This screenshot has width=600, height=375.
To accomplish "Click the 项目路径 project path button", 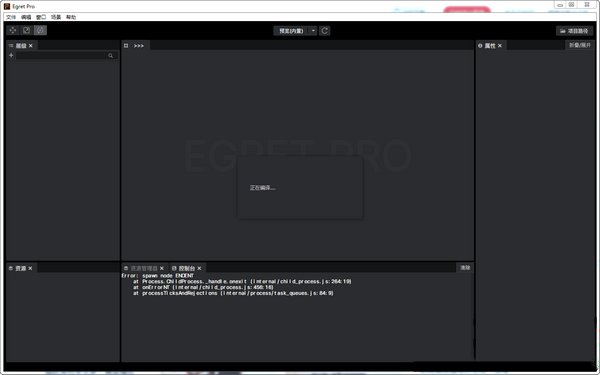I will point(574,31).
